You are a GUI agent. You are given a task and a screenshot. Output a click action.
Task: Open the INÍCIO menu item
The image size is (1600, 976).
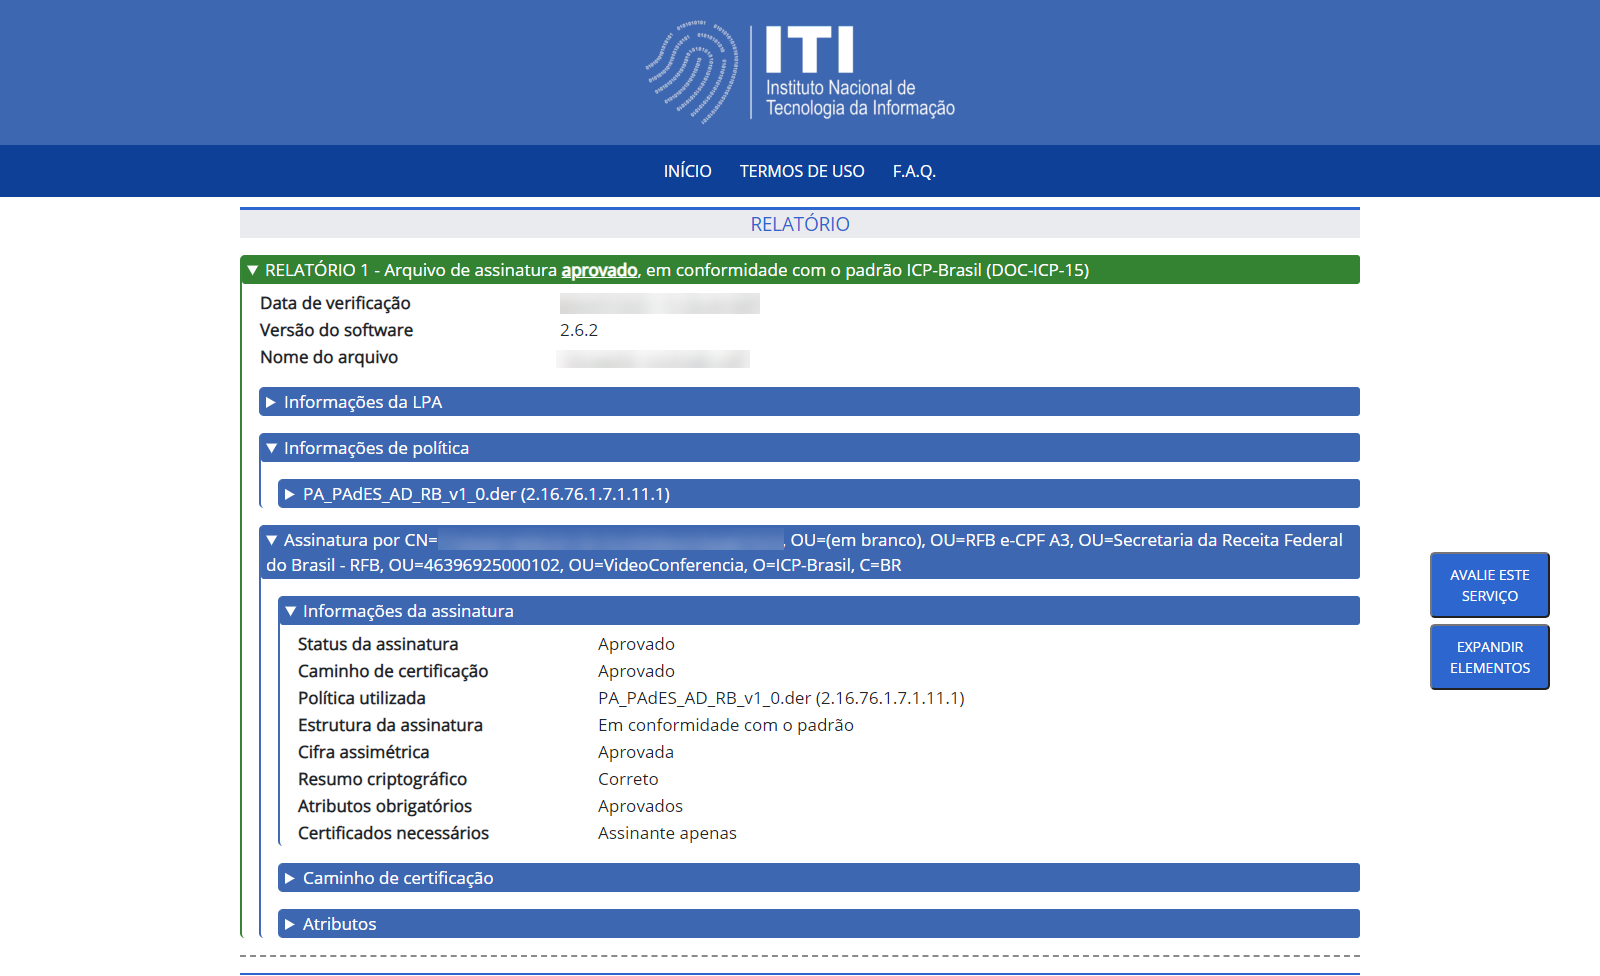[687, 171]
